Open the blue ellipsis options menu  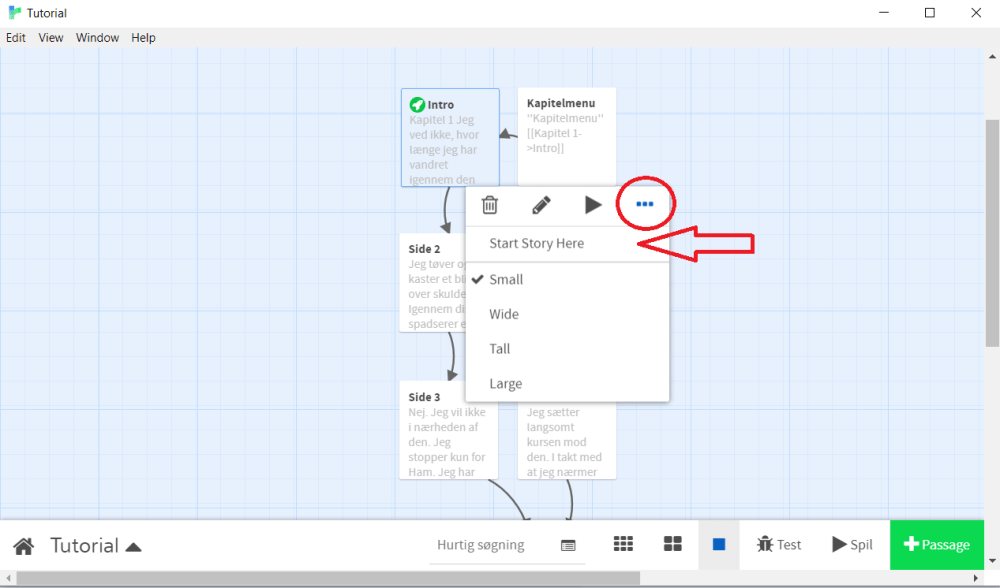(645, 204)
